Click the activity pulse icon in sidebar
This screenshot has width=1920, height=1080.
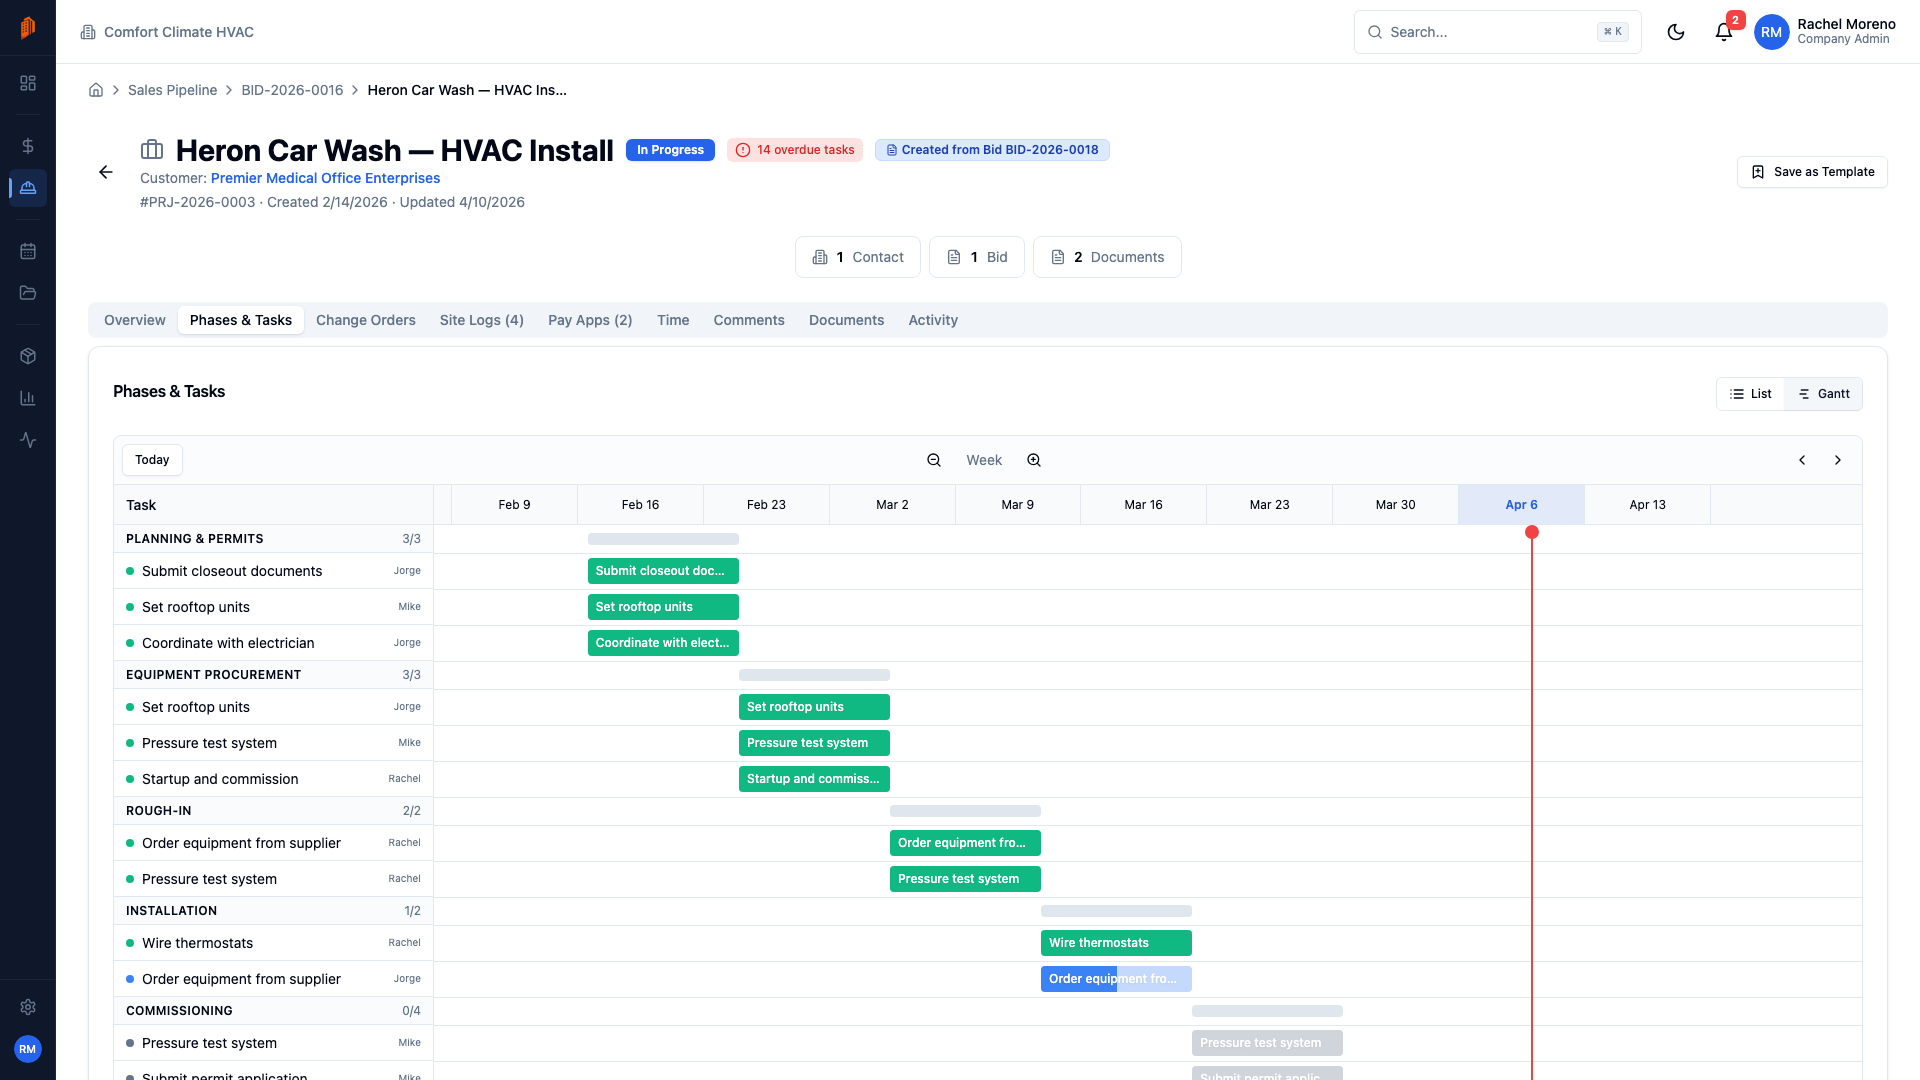pyautogui.click(x=28, y=440)
